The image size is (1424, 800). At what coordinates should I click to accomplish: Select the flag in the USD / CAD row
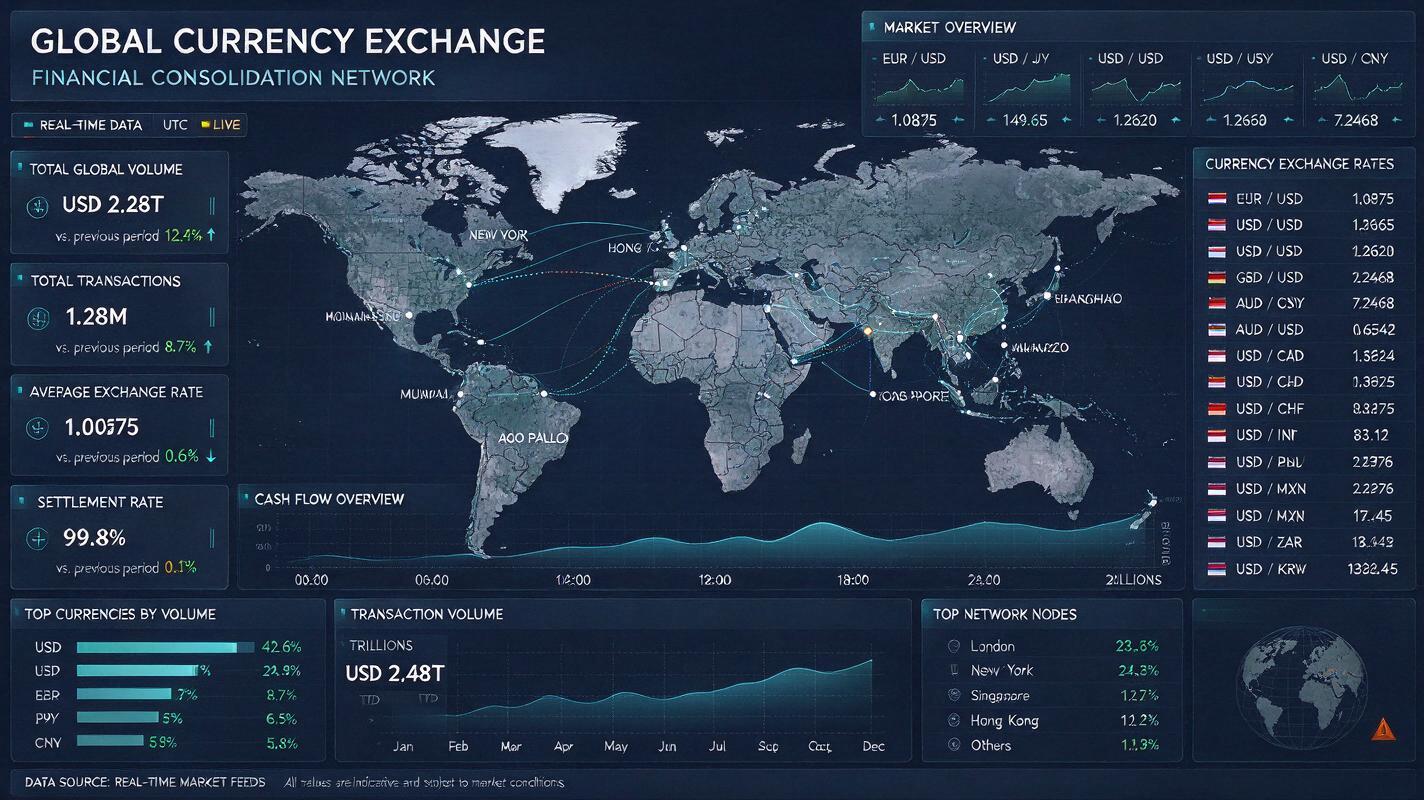(1217, 356)
